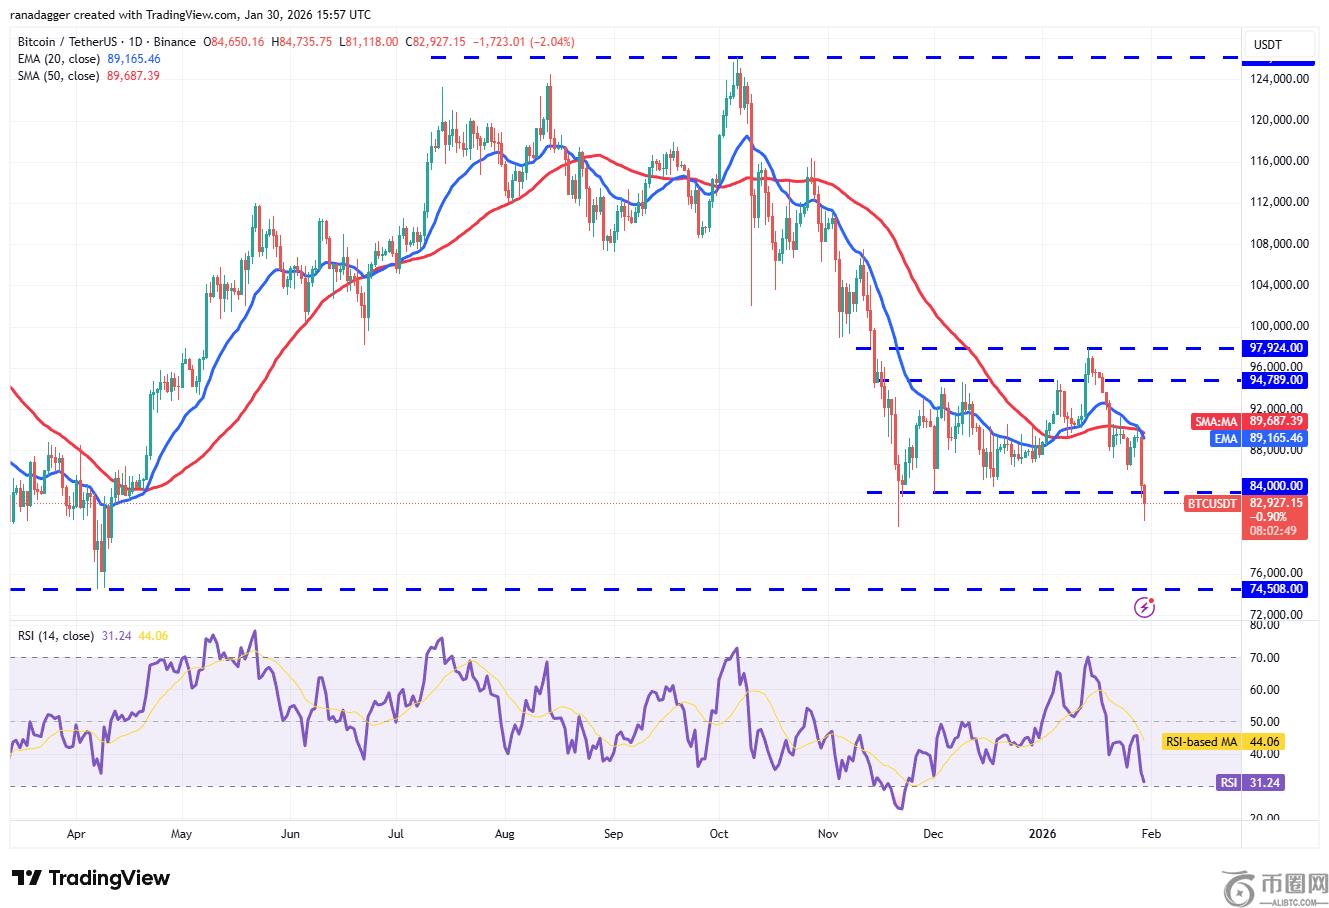Viewport: 1329px width, 908px height.
Task: Click the Oct label on time axis
Action: (x=718, y=833)
